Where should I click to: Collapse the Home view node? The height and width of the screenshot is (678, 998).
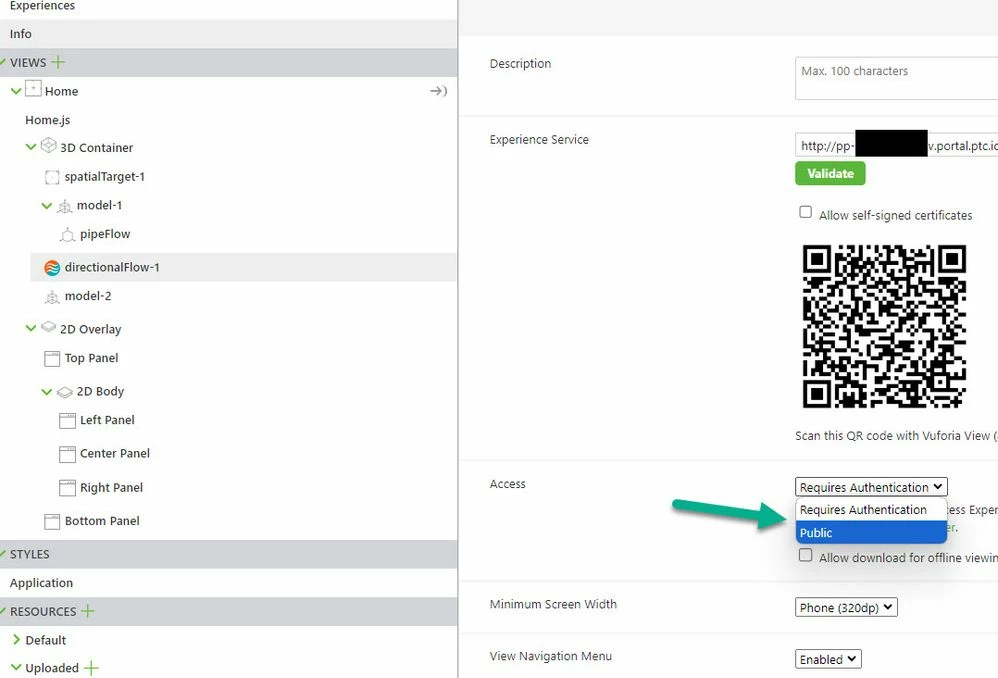pos(17,91)
